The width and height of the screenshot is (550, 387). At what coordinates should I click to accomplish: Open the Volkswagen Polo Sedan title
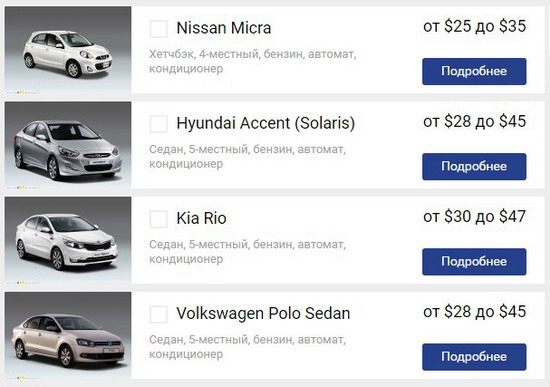pyautogui.click(x=263, y=314)
